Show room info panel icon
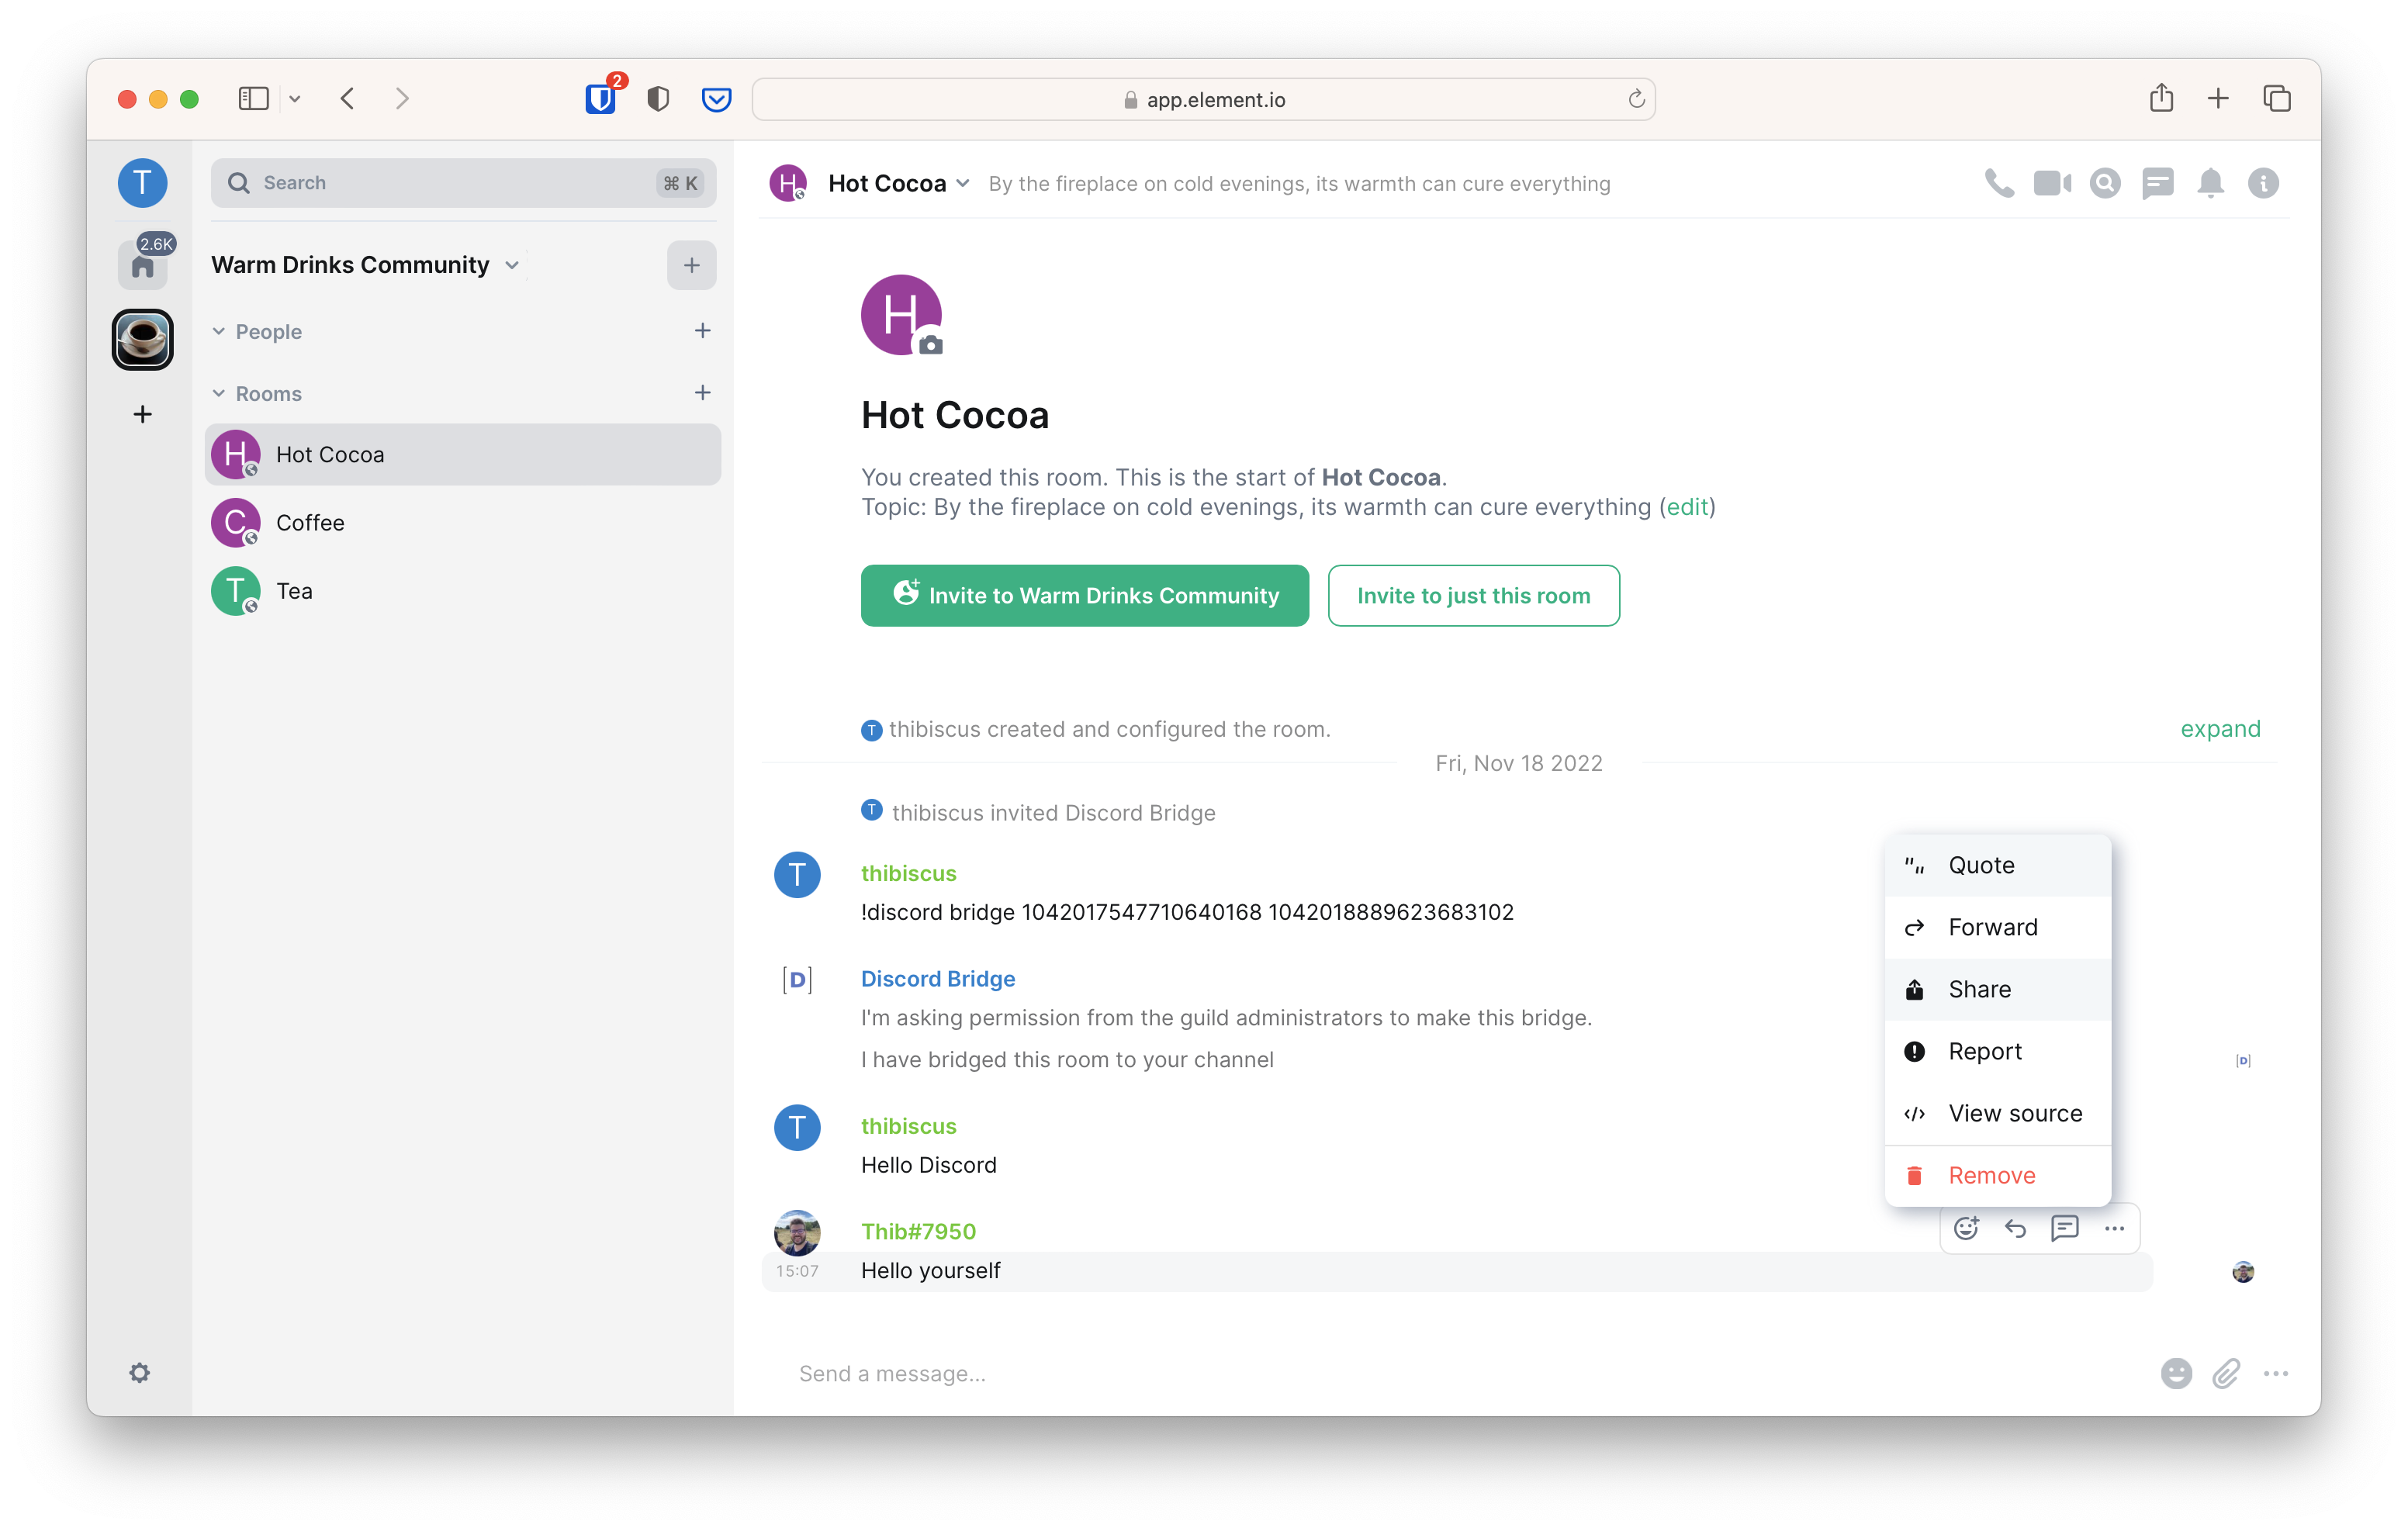Viewport: 2408px width, 1531px height. point(2263,183)
